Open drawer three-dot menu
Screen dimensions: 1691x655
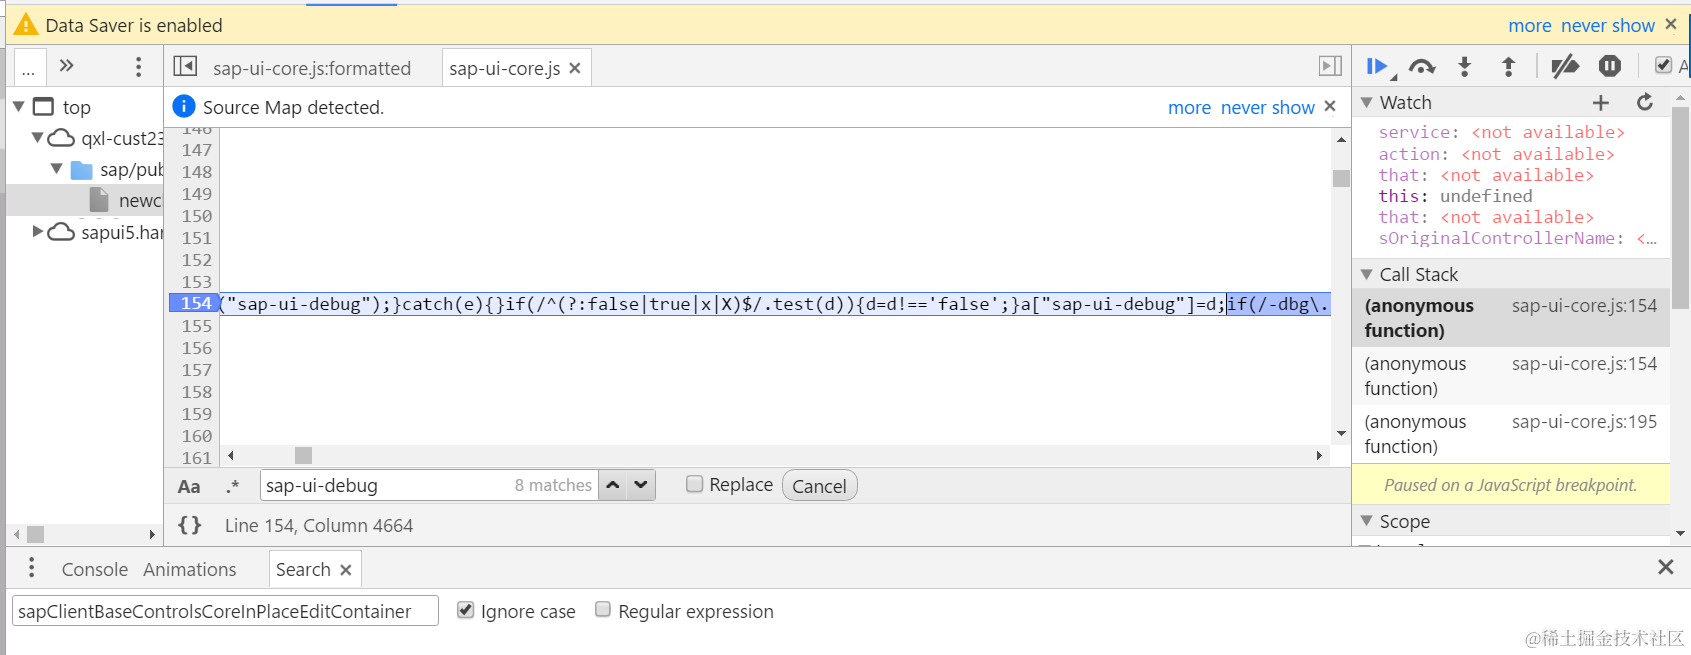tap(32, 568)
